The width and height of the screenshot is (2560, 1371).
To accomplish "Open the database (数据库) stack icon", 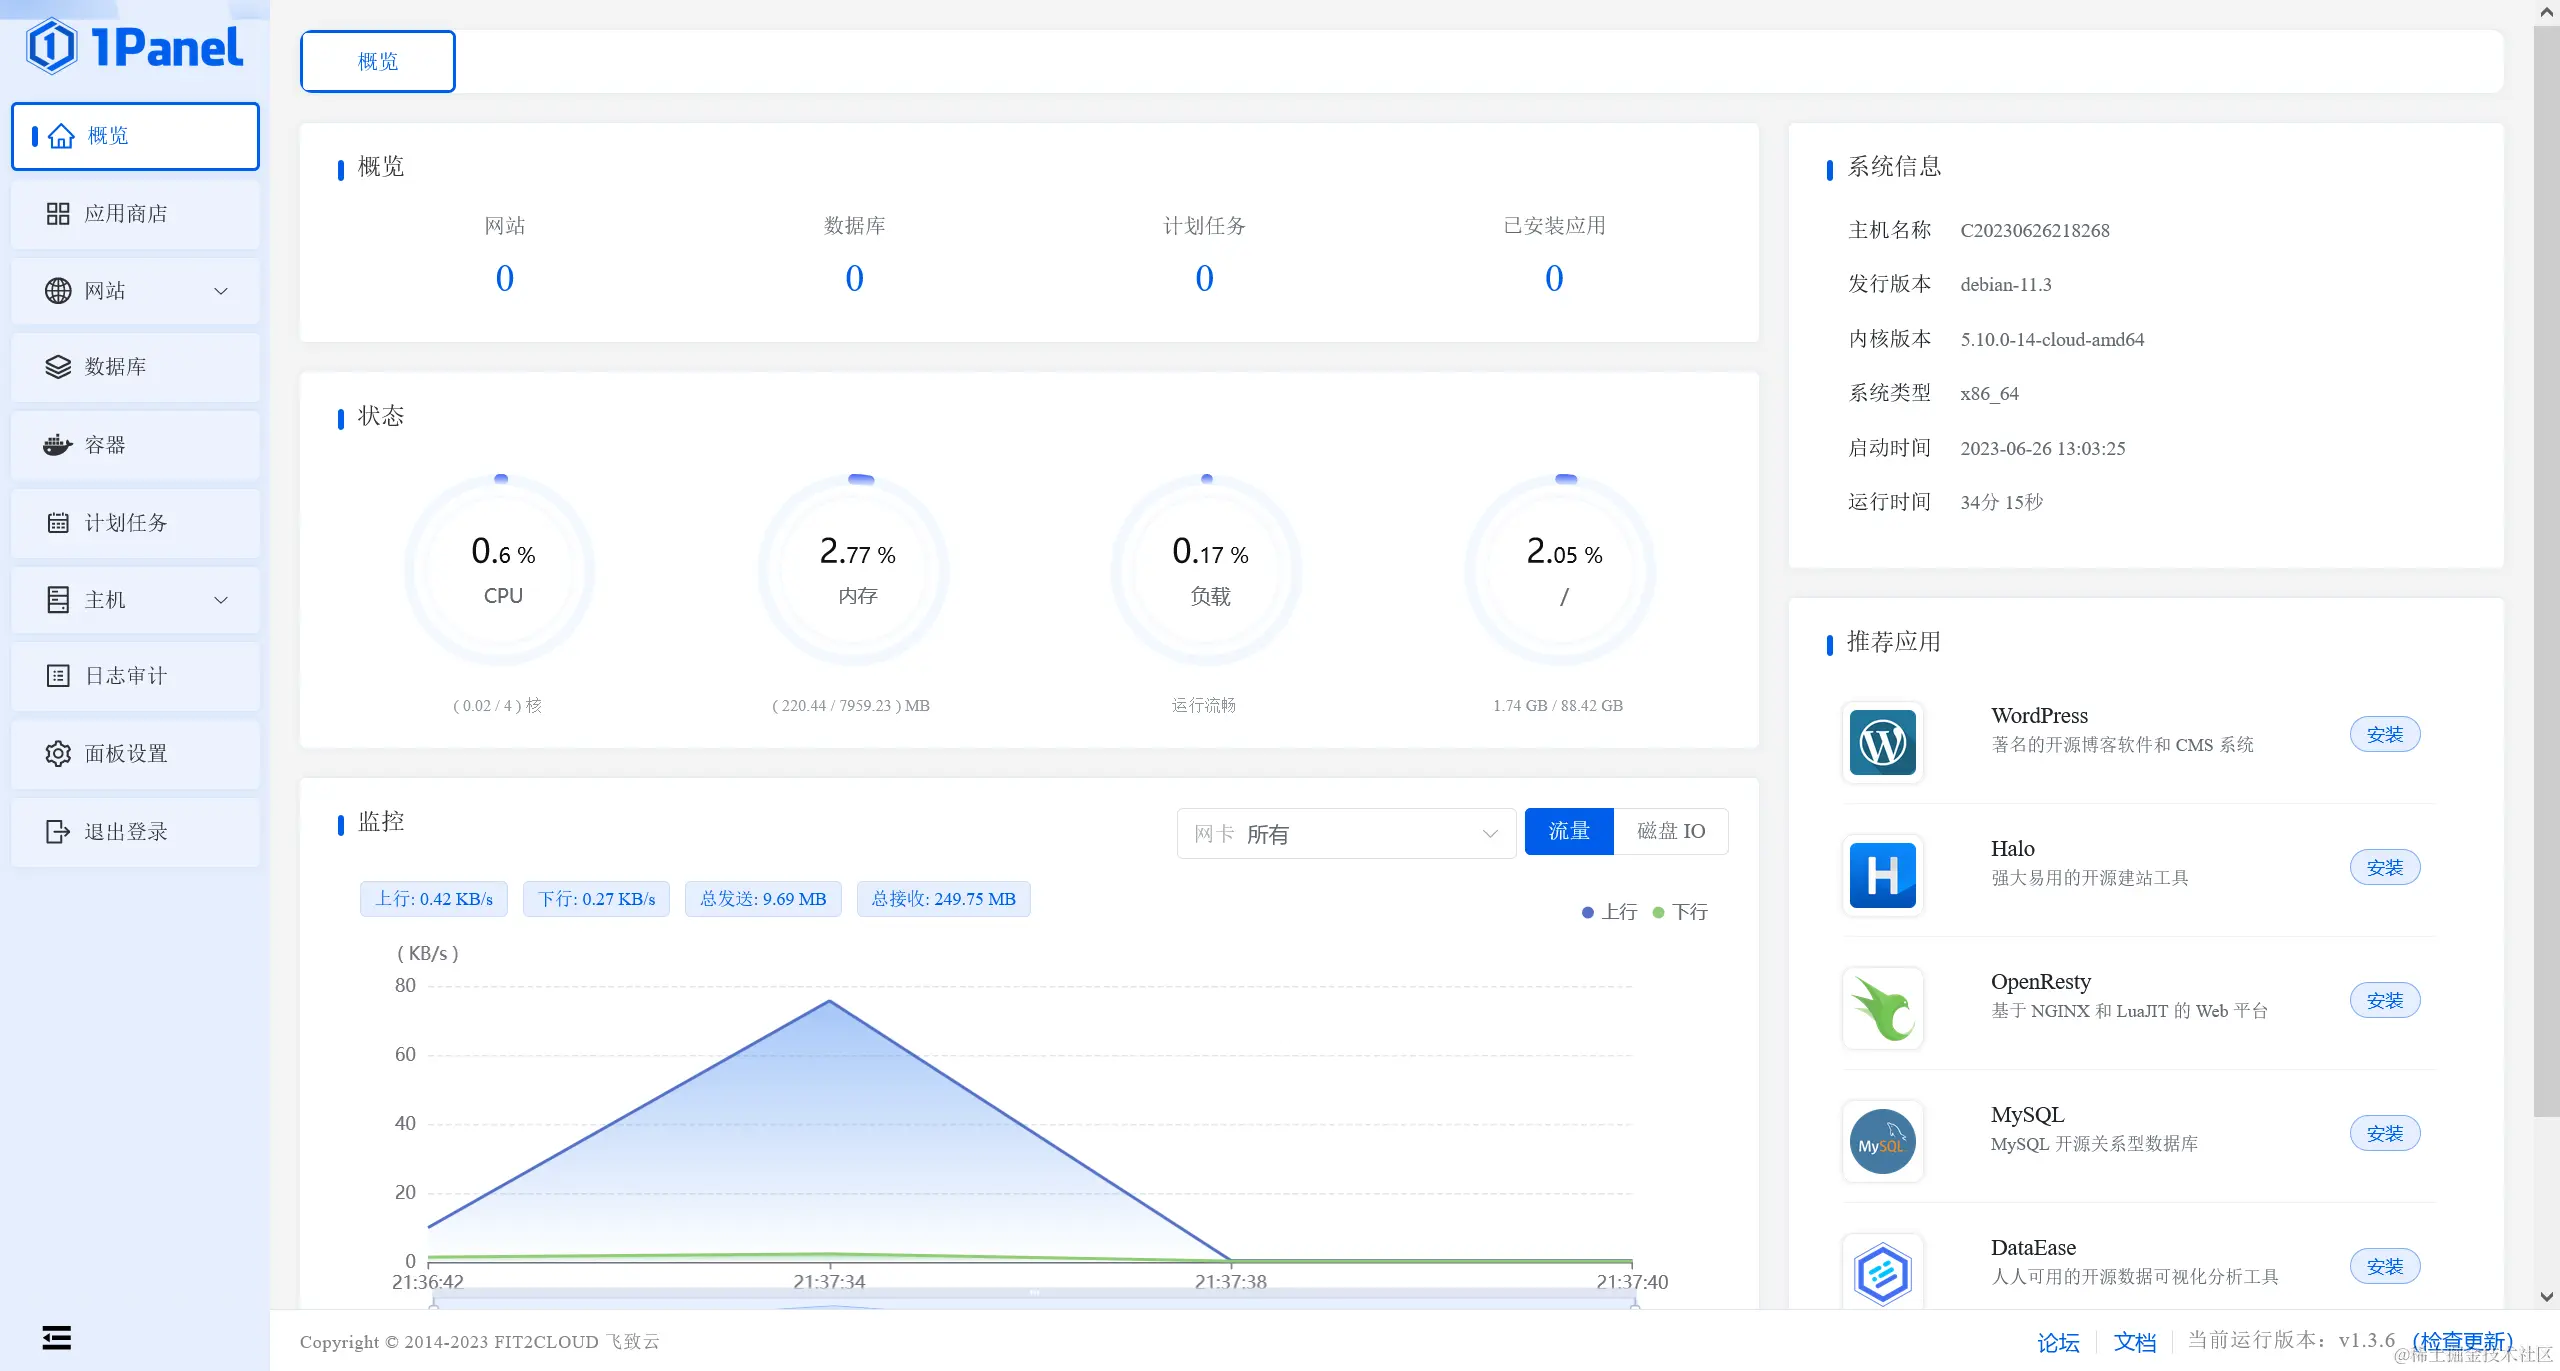I will 58,367.
